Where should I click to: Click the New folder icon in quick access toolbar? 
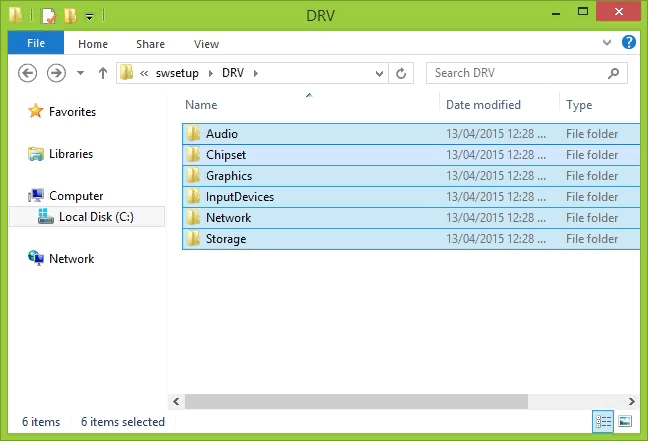pyautogui.click(x=70, y=16)
